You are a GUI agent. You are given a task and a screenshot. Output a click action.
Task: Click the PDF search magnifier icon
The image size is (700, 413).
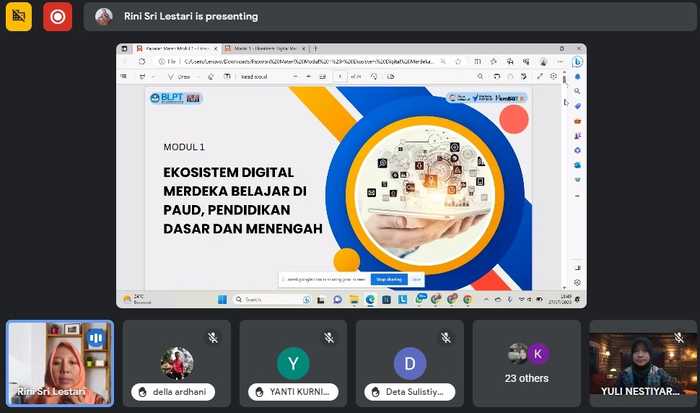click(480, 77)
